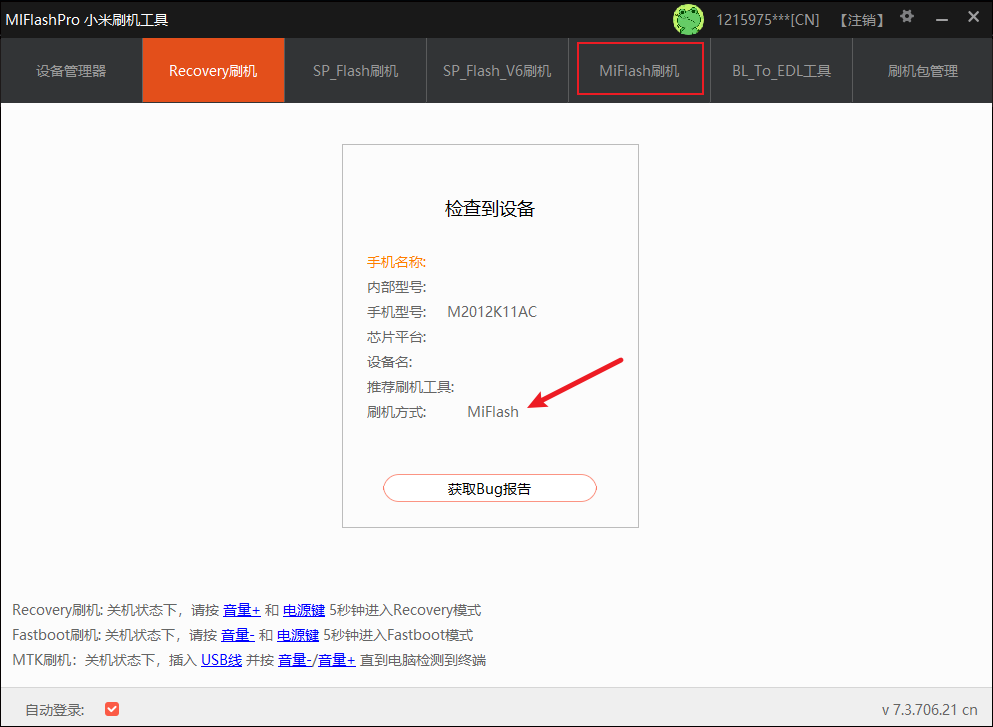993x727 pixels.
Task: Open the MiFlash刷机 tab
Action: pyautogui.click(x=640, y=70)
